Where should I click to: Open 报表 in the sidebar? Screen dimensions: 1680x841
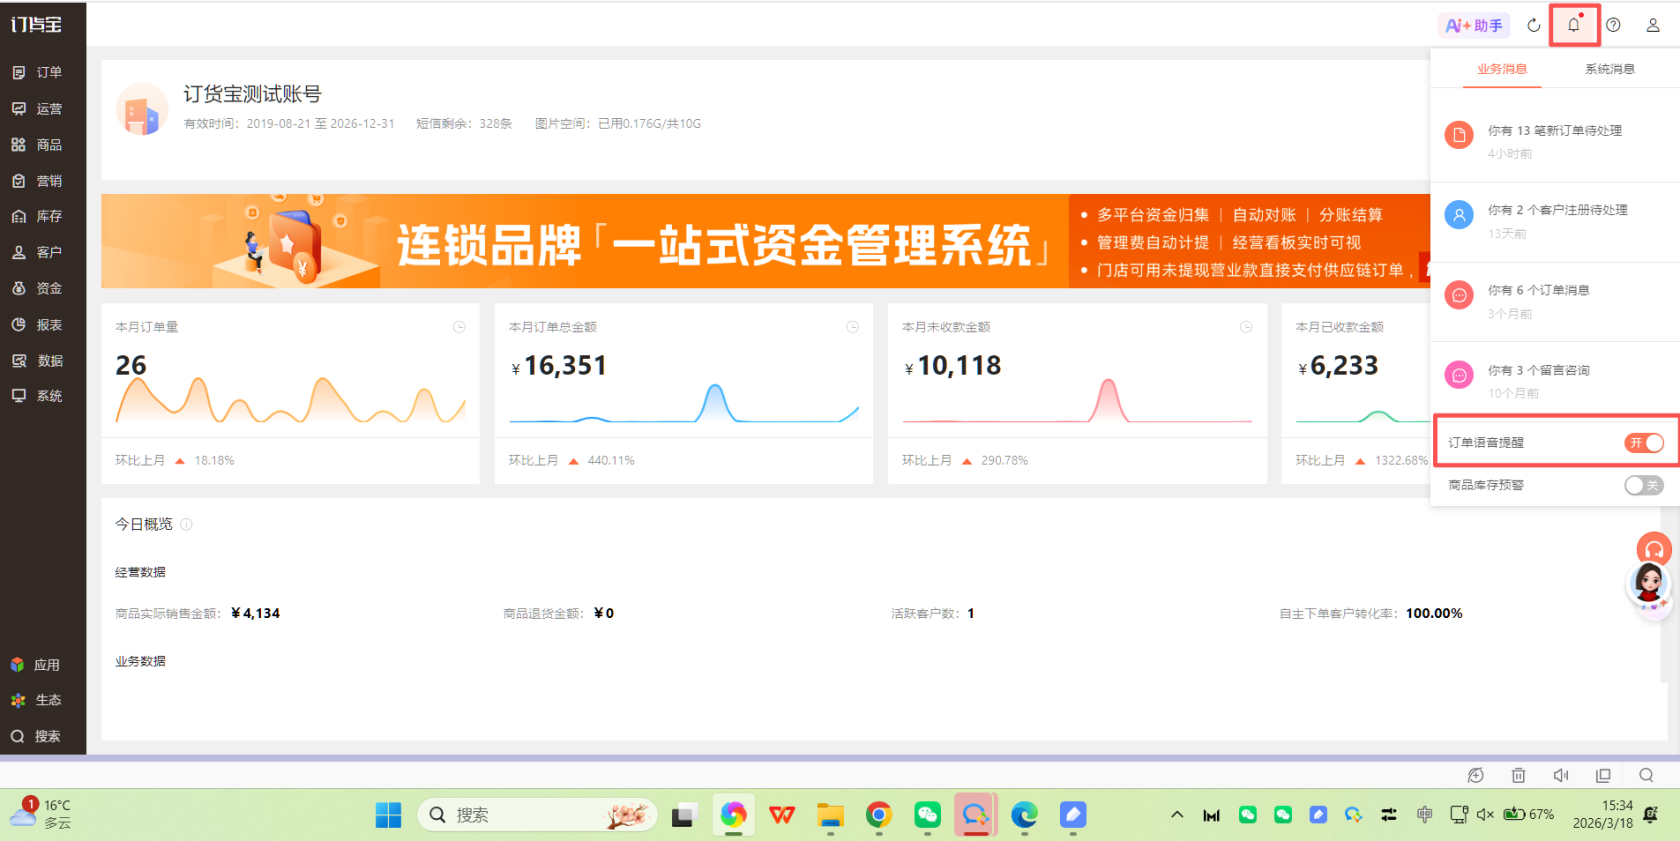(37, 325)
